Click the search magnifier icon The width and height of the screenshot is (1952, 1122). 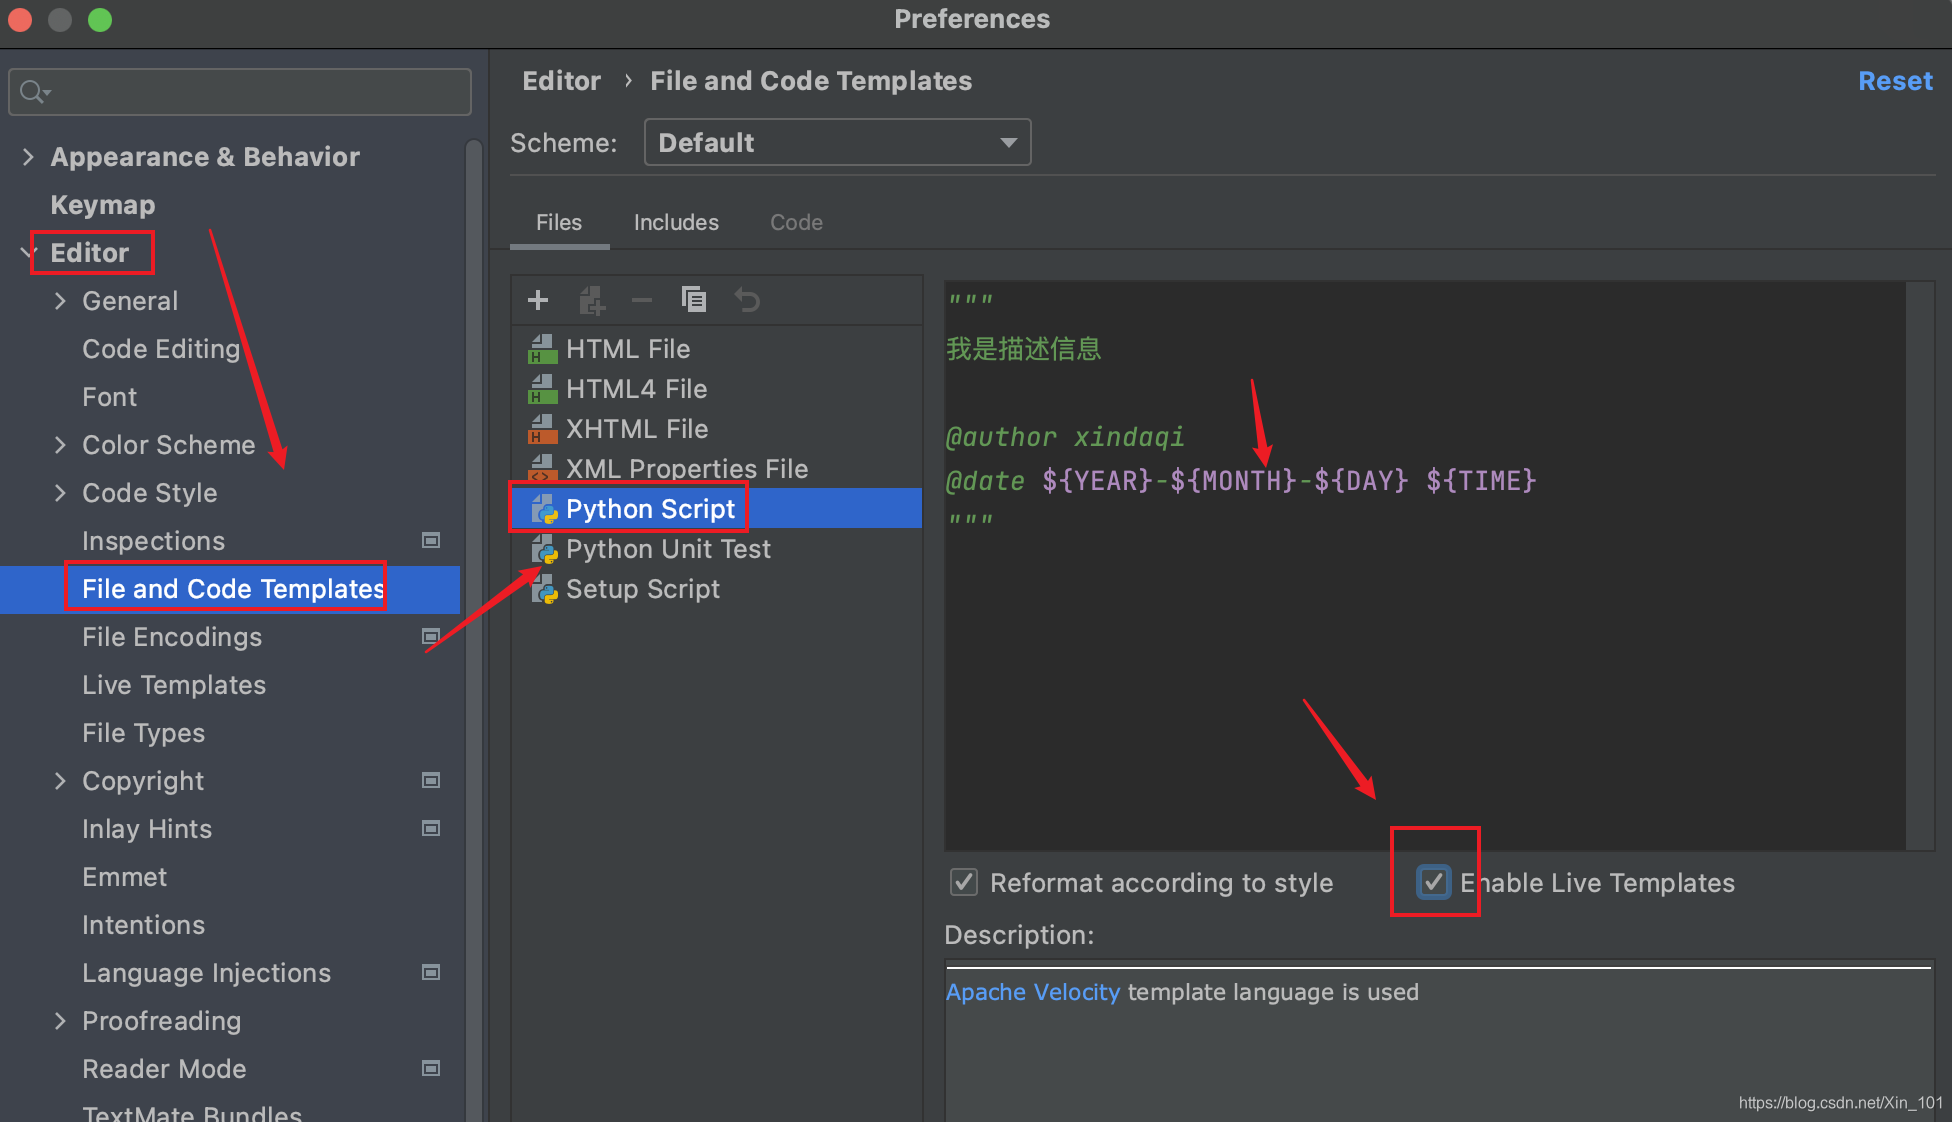coord(34,92)
